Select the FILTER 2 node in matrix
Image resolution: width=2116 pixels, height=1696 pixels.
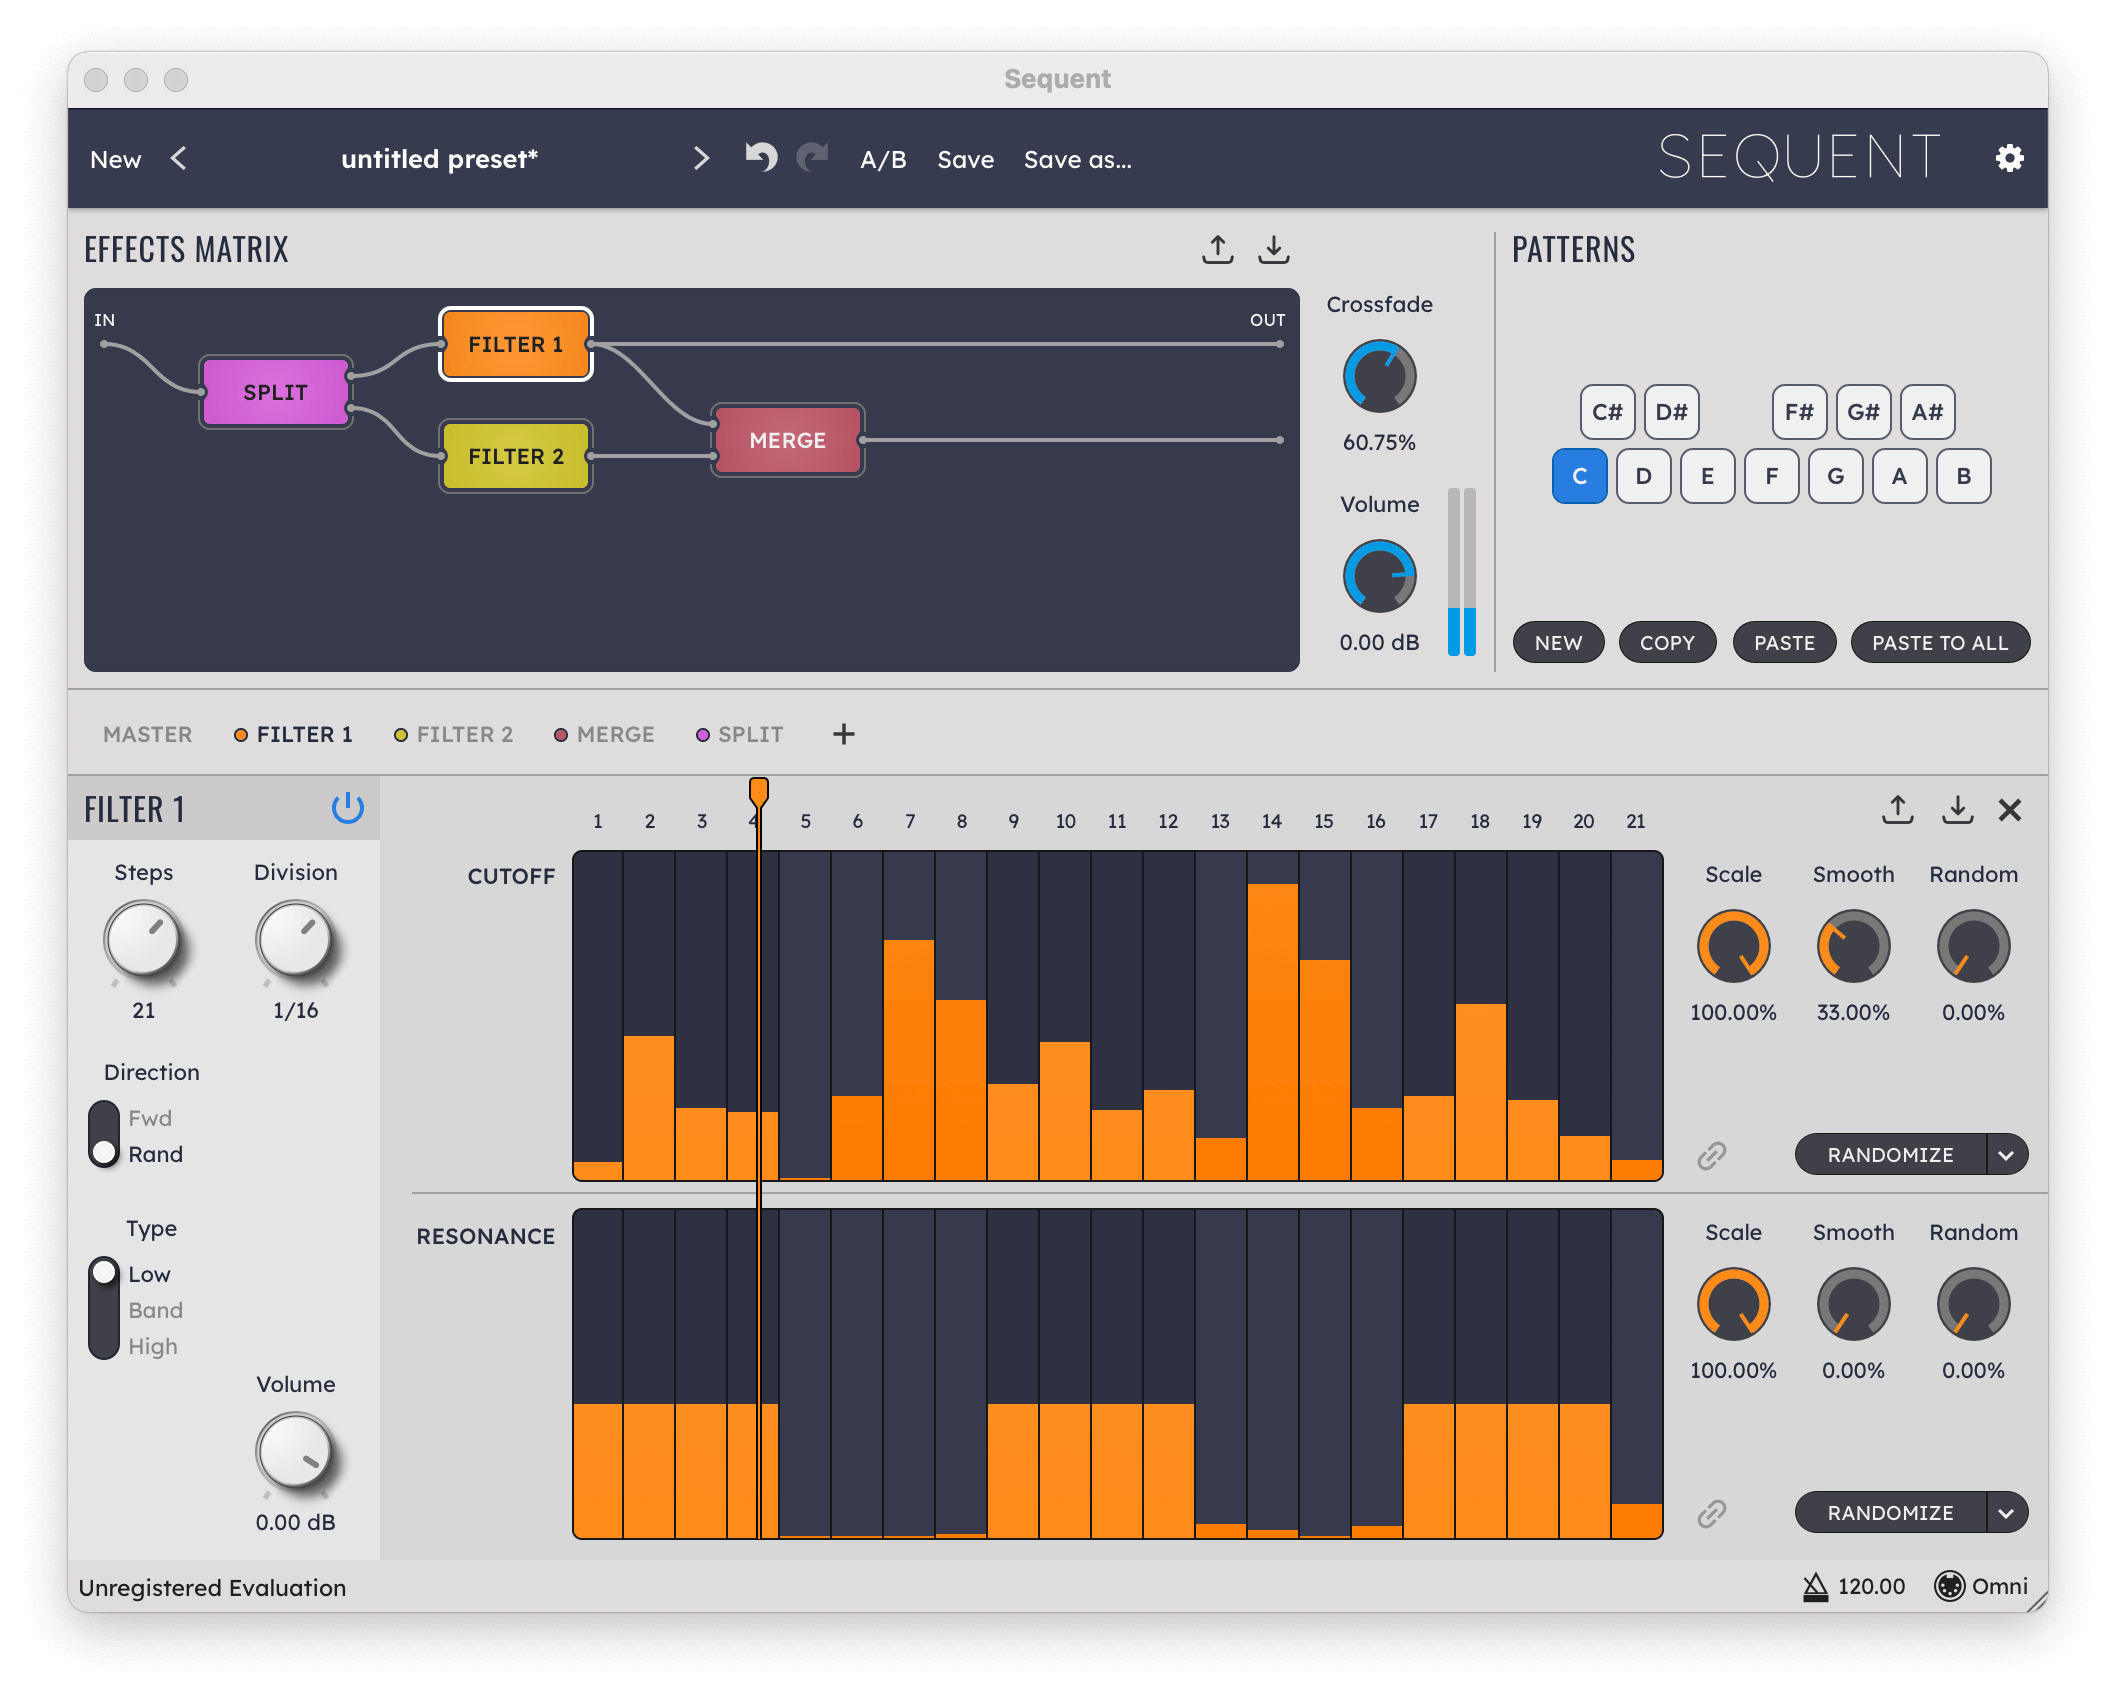tap(516, 456)
